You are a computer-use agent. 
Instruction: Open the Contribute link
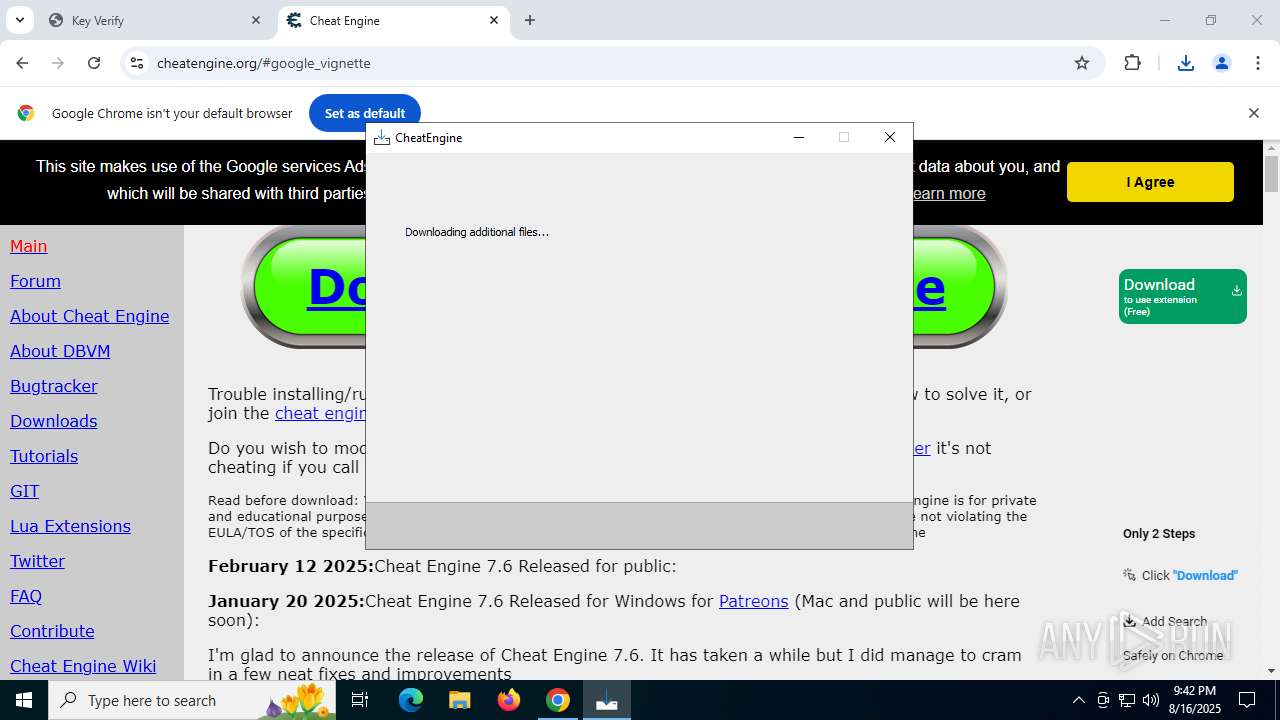[x=52, y=631]
